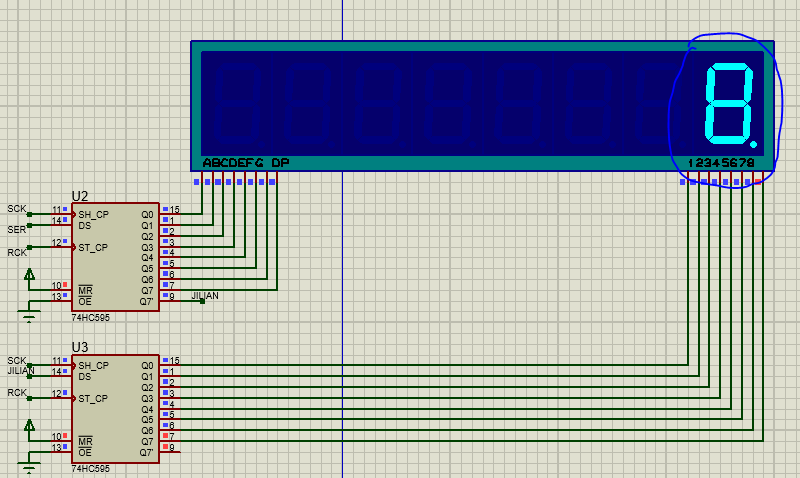Select the power terminal arrow beside U3
Screen dimensions: 800x478
tap(30, 425)
